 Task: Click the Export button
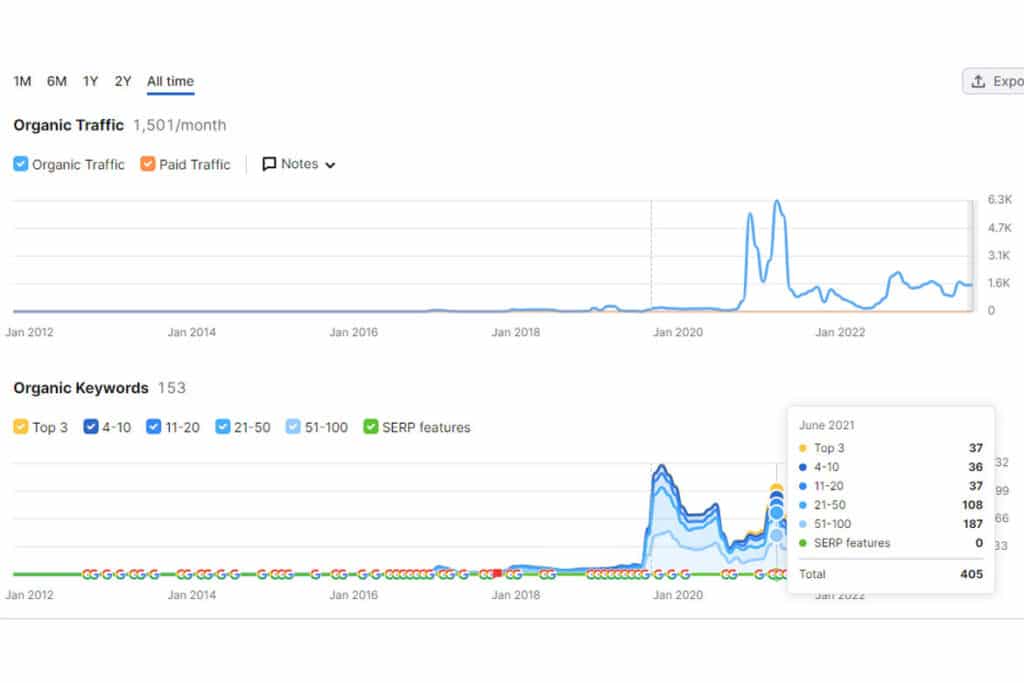[993, 82]
